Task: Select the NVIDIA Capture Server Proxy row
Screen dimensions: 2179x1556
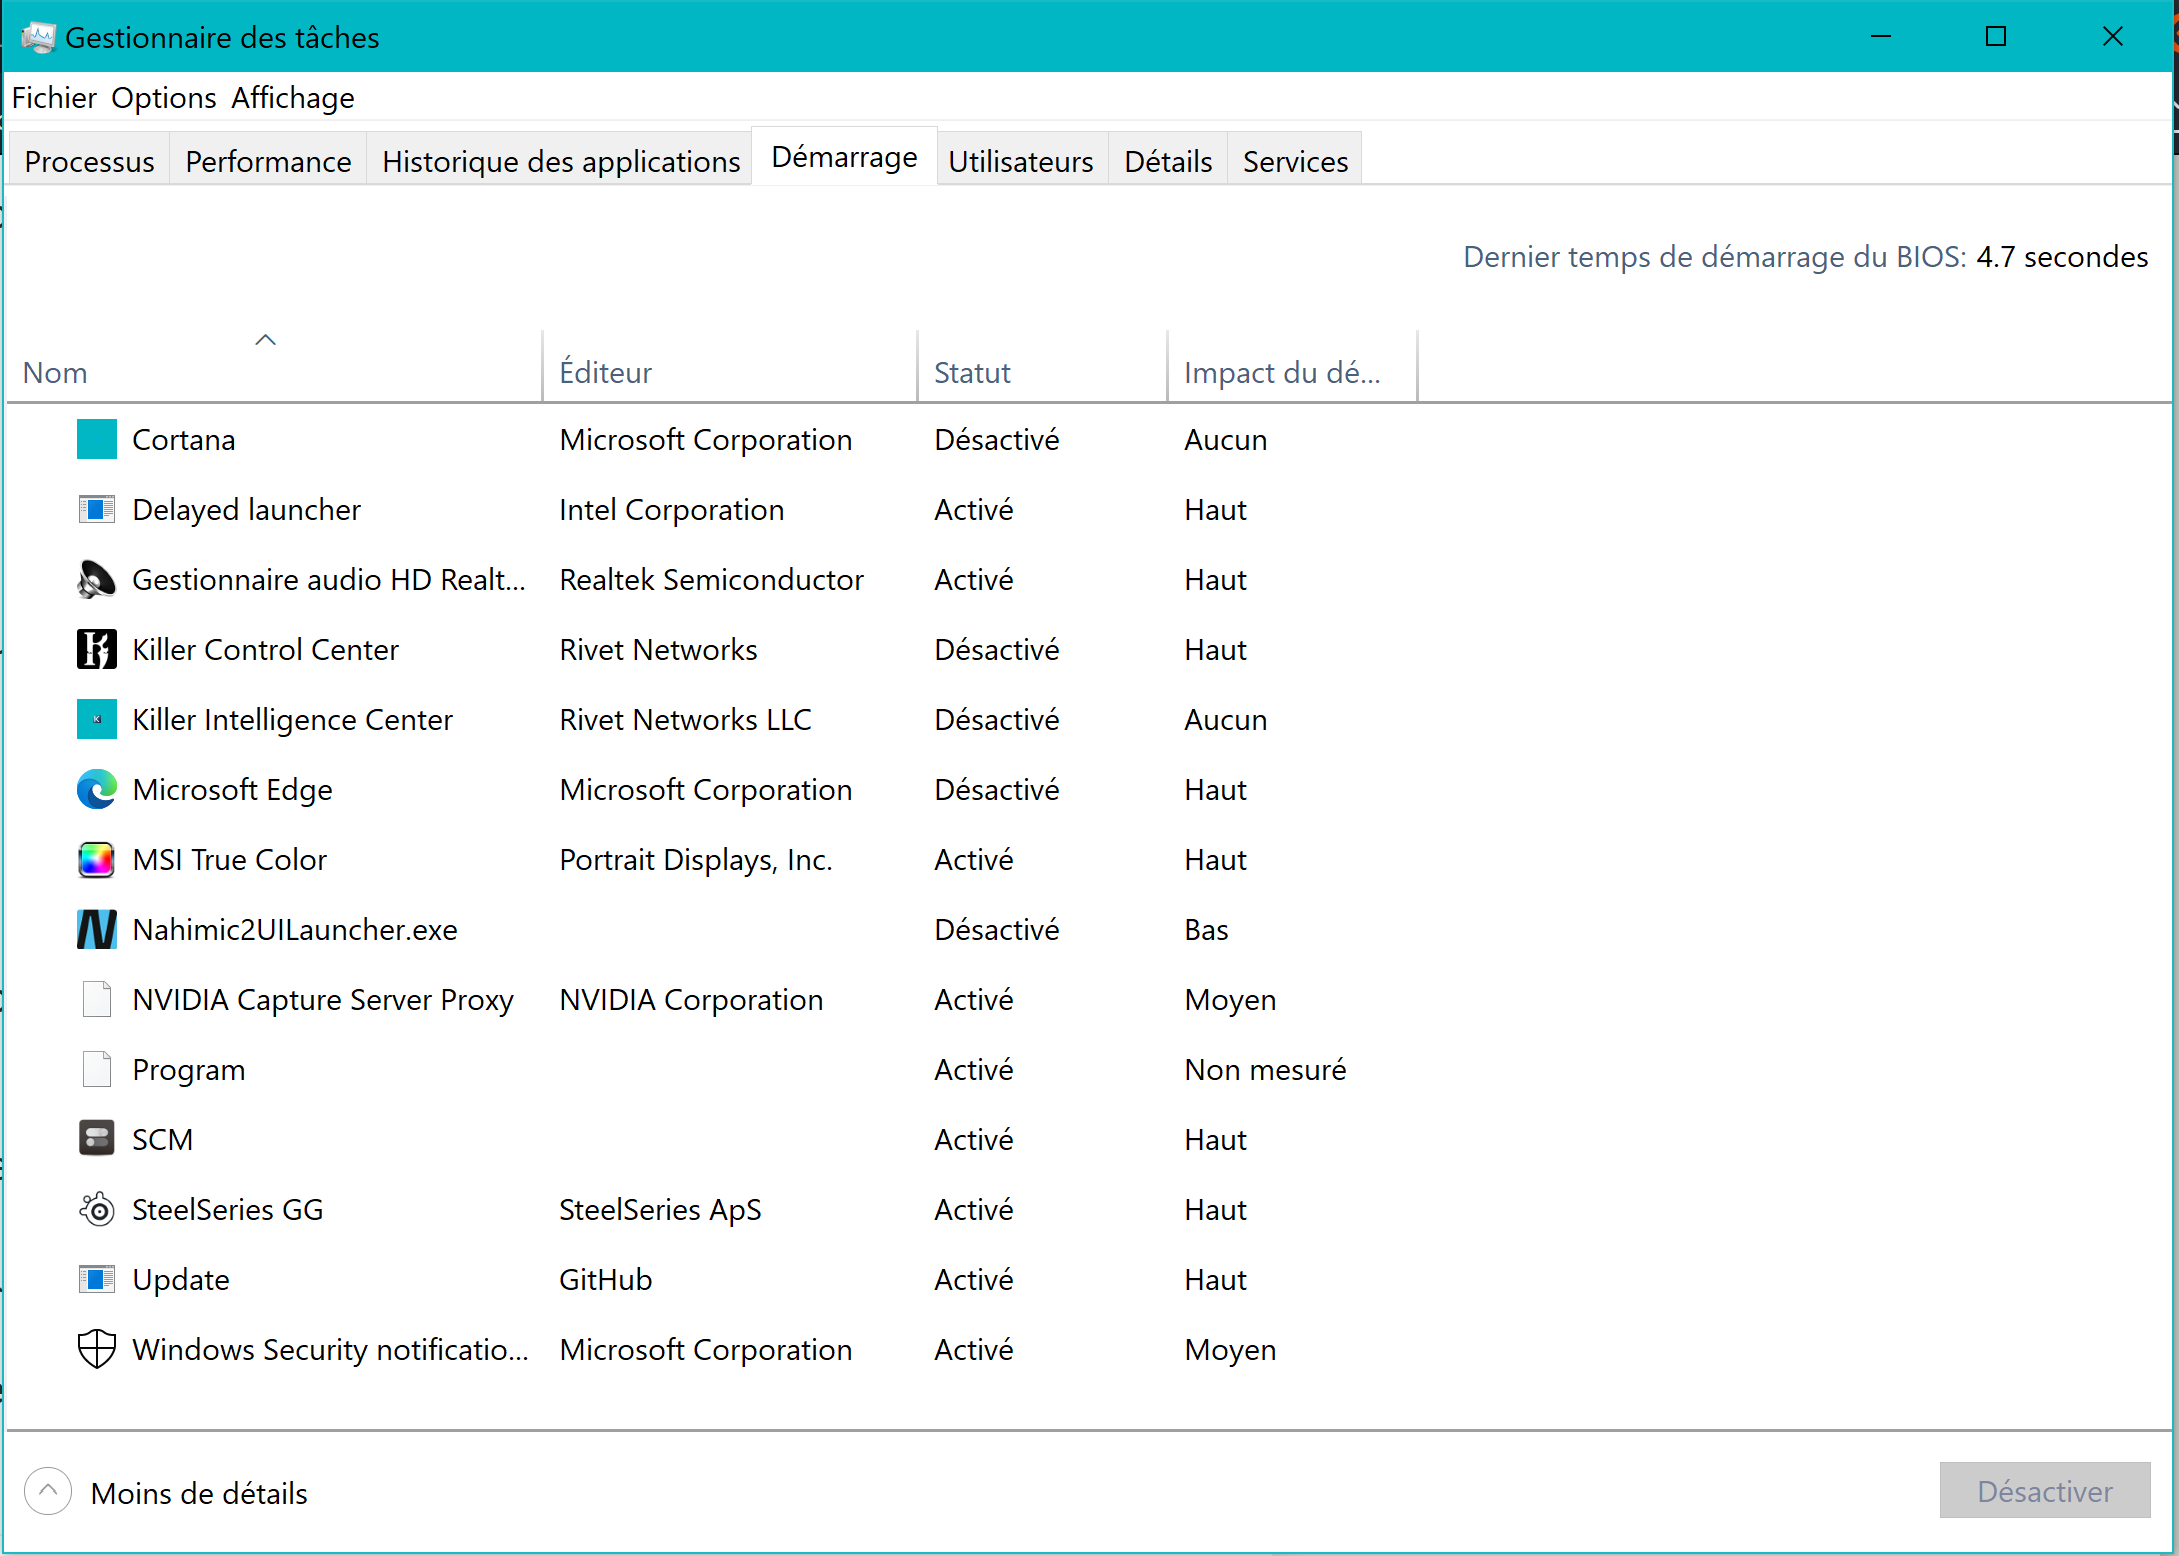Action: click(322, 1000)
